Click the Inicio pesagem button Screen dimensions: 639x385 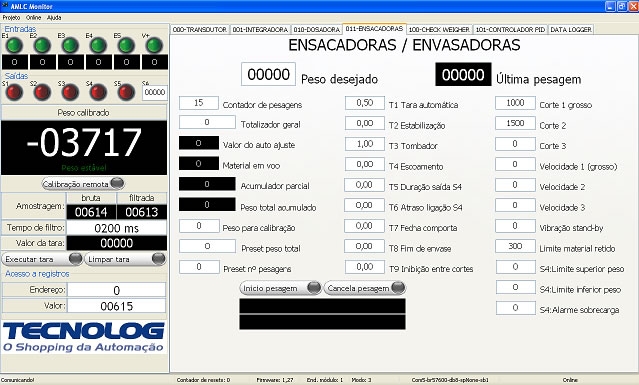[280, 288]
